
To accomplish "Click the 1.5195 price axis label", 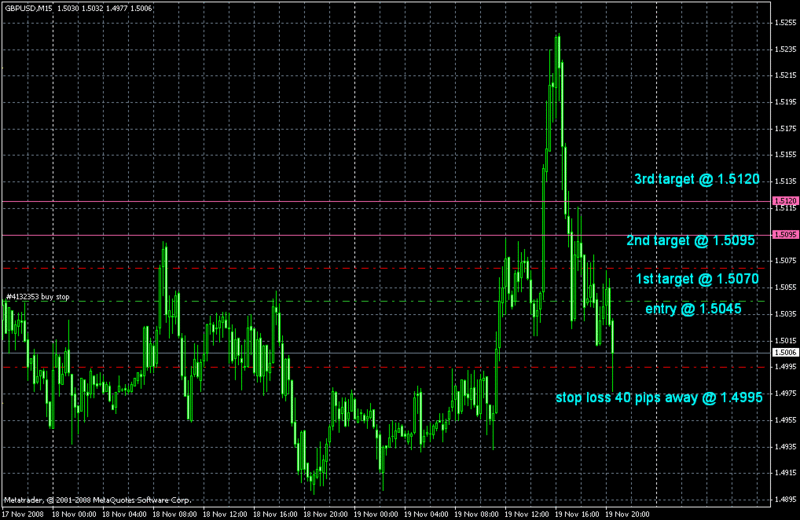I will [x=785, y=102].
